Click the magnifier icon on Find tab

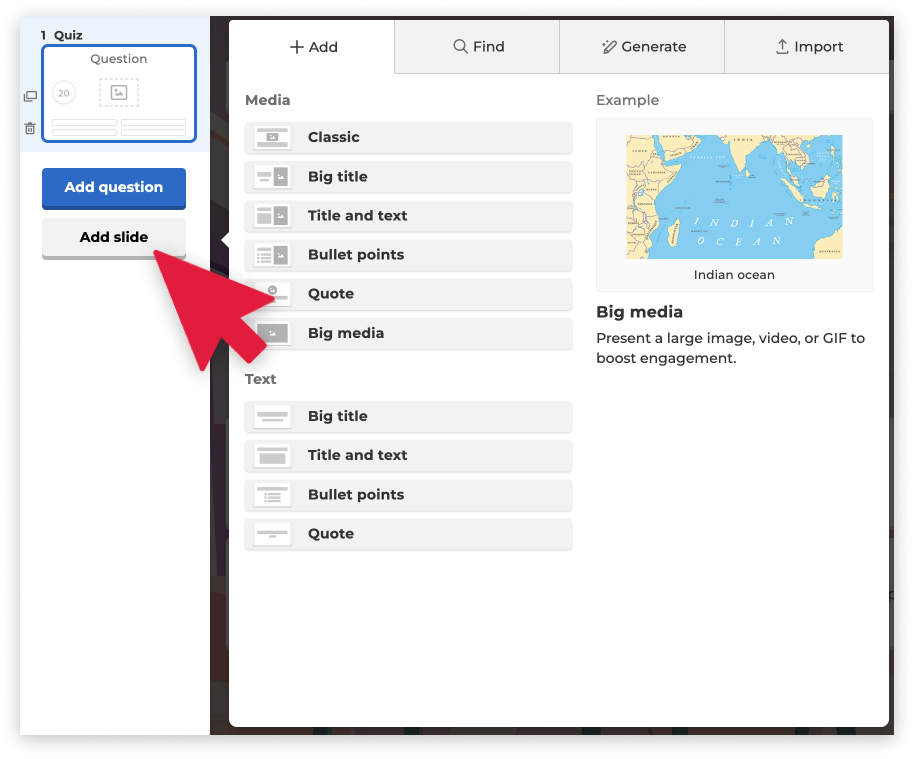(x=460, y=46)
